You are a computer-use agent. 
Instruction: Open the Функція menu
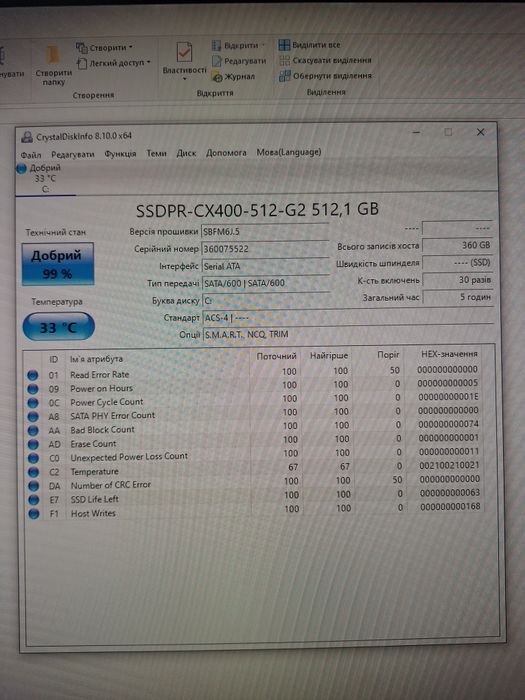(120, 154)
